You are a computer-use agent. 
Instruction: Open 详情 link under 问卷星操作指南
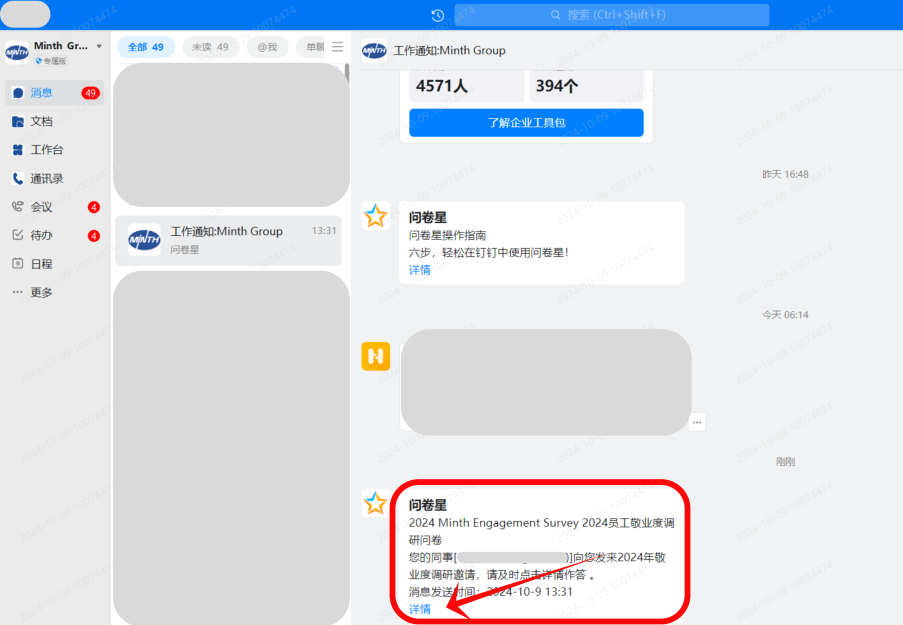(420, 270)
